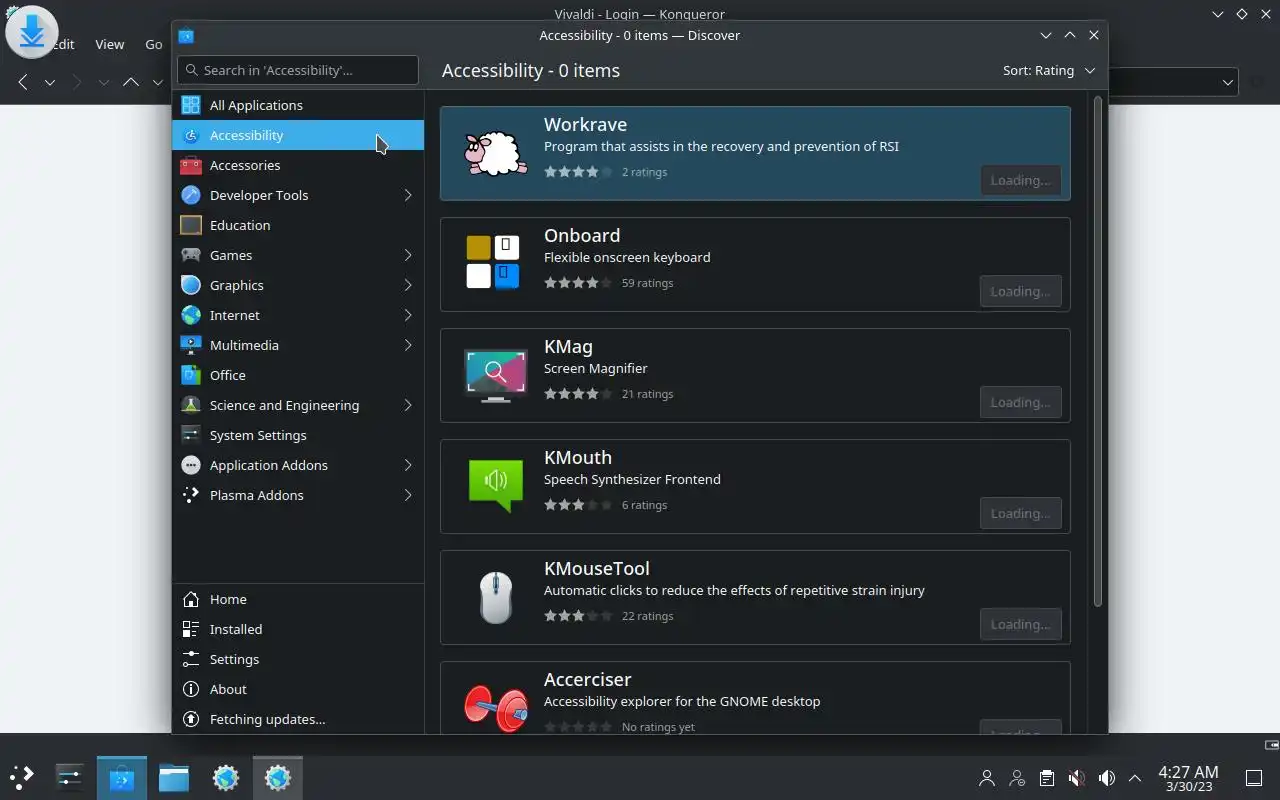This screenshot has width=1280, height=800.
Task: Click the Fetching updates globe icon
Action: tap(191, 719)
